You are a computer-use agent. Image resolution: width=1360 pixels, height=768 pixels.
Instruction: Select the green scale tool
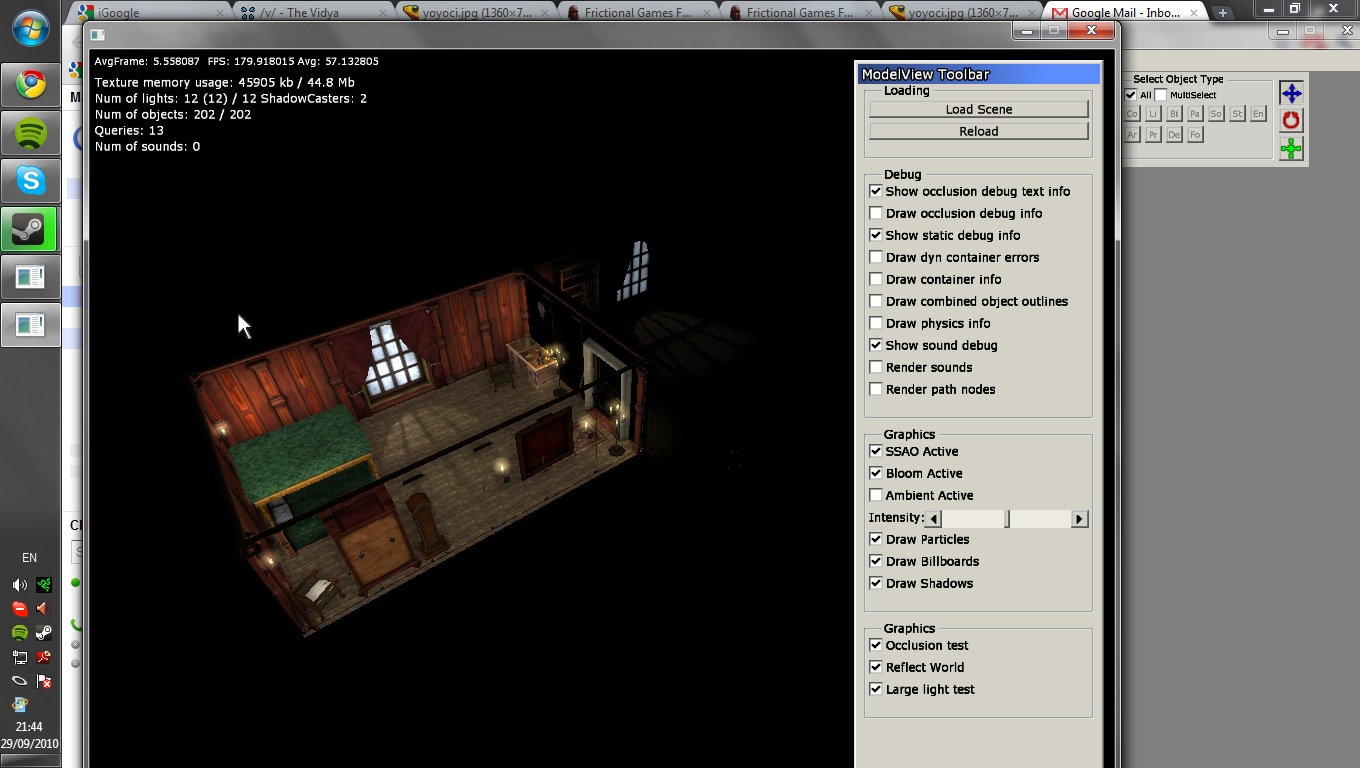click(1291, 149)
